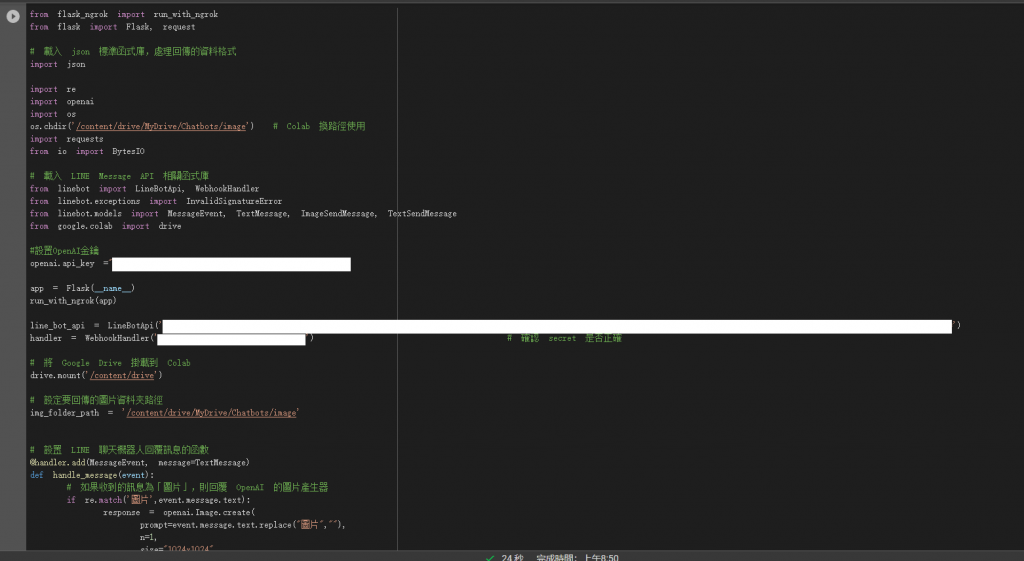Viewport: 1024px width, 561px height.
Task: Open the path link assigned to img_folder_path
Action: pyautogui.click(x=212, y=413)
